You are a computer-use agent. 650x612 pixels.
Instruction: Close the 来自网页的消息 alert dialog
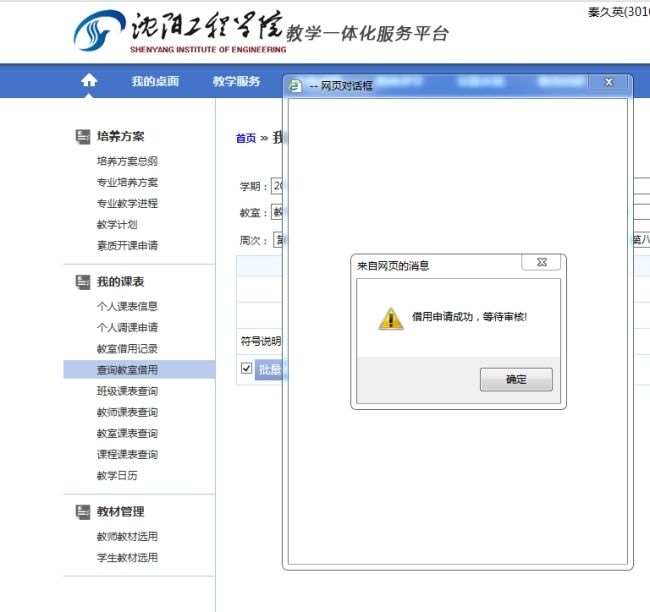tap(541, 263)
